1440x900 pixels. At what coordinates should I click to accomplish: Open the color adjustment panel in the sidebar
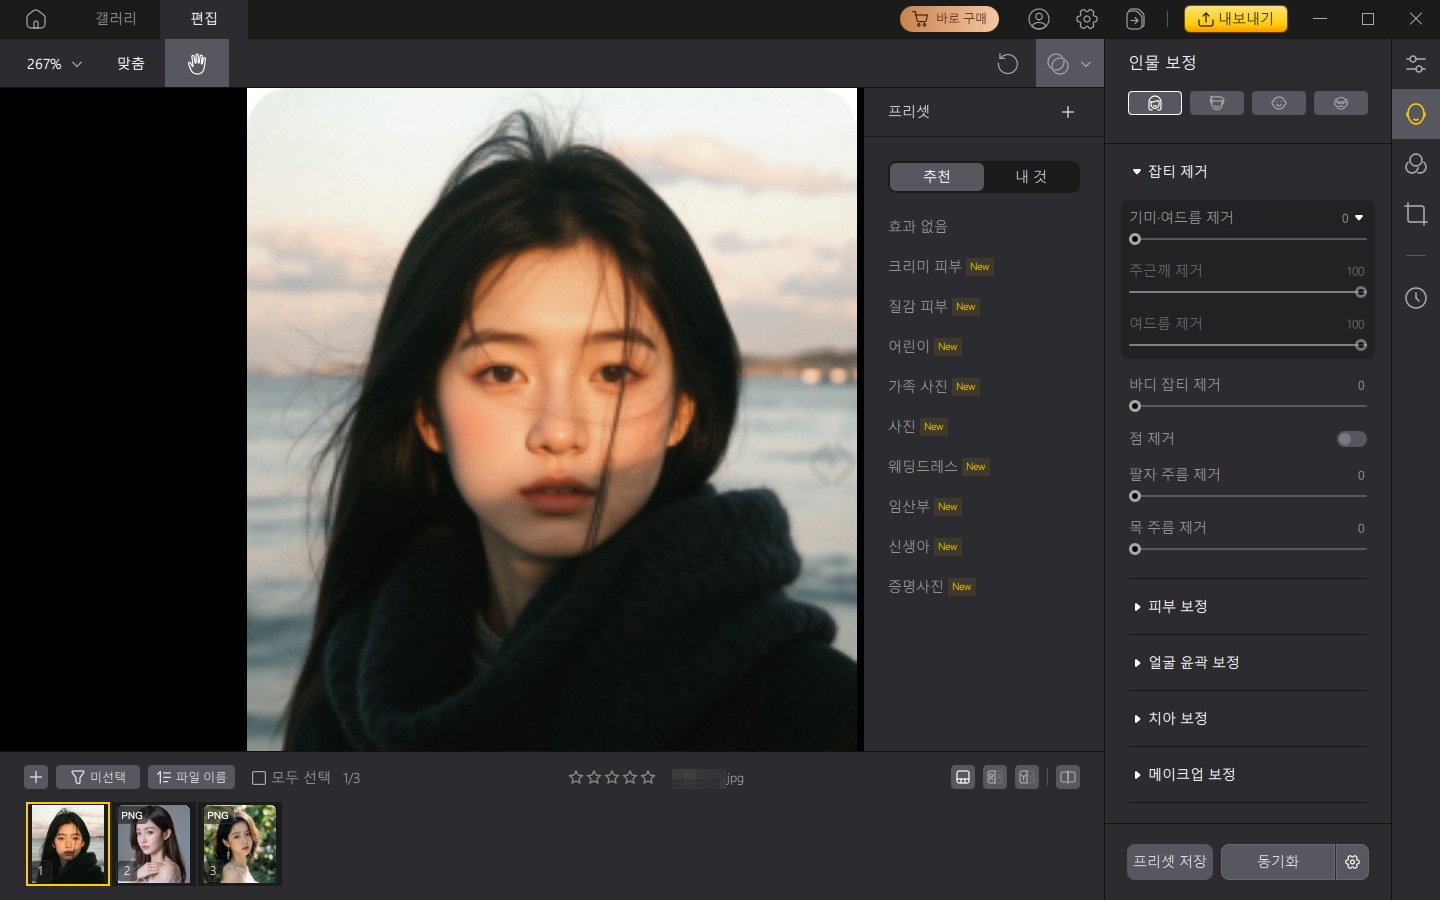pyautogui.click(x=1416, y=164)
